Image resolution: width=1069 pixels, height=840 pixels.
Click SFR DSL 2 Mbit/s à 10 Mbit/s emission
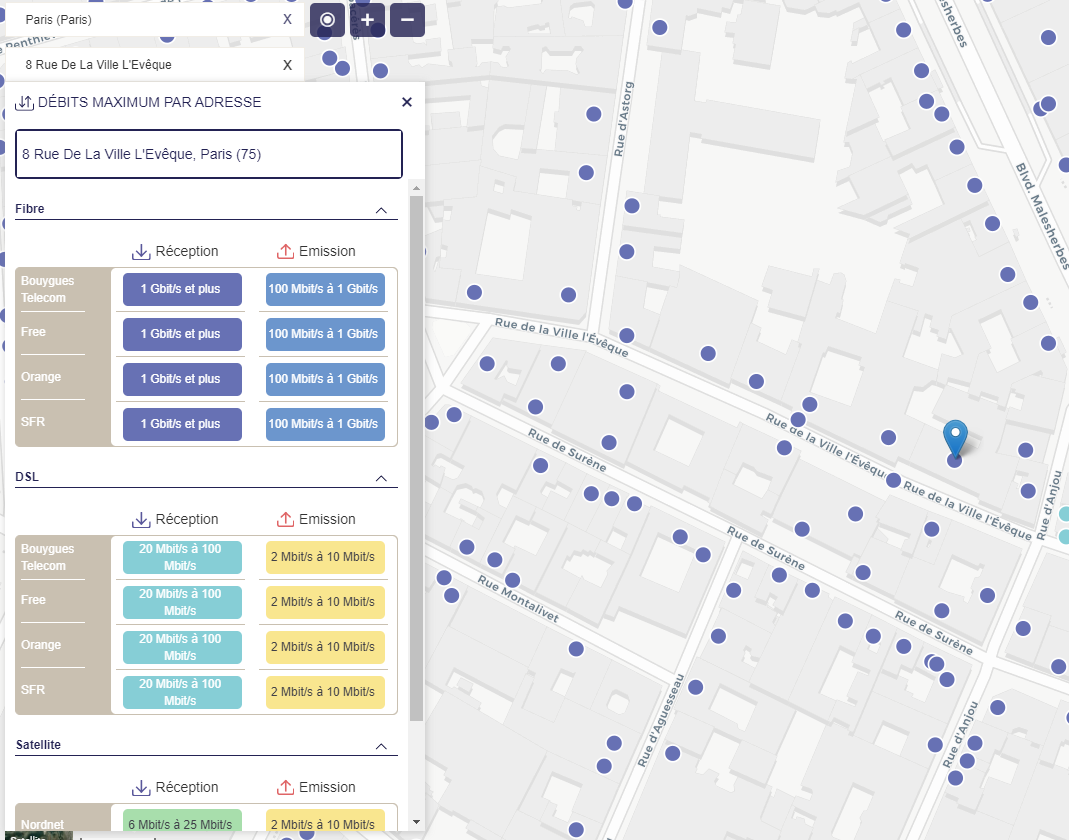325,692
